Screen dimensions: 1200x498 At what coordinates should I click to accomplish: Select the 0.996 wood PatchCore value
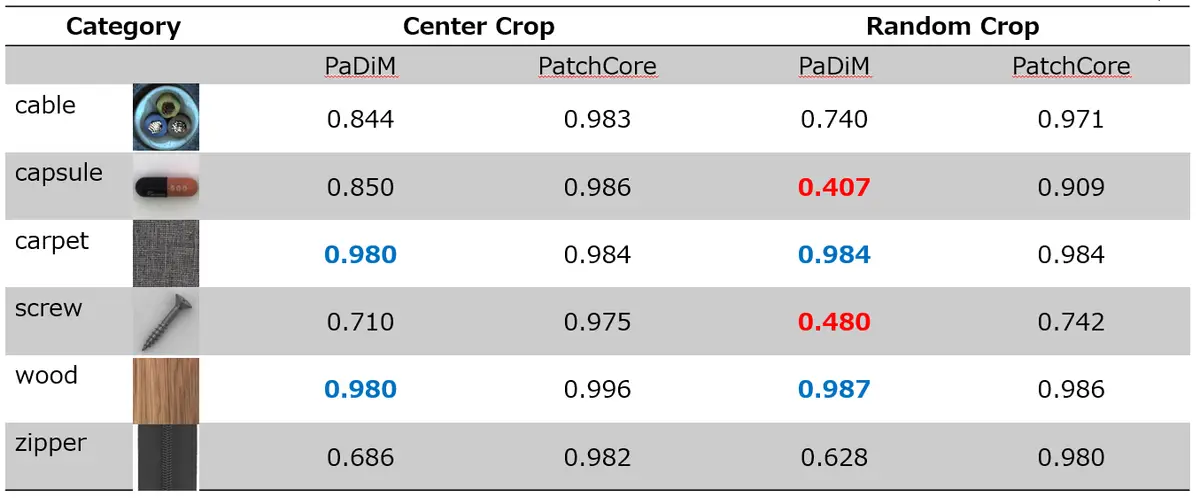(597, 389)
